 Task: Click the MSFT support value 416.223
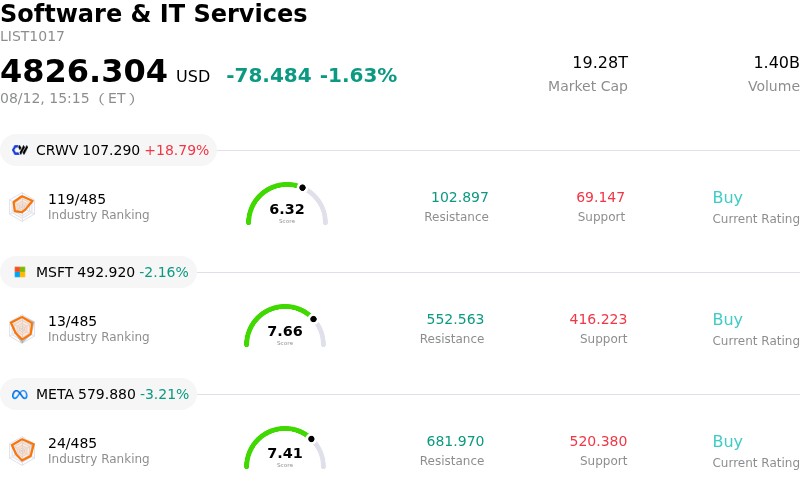point(598,319)
